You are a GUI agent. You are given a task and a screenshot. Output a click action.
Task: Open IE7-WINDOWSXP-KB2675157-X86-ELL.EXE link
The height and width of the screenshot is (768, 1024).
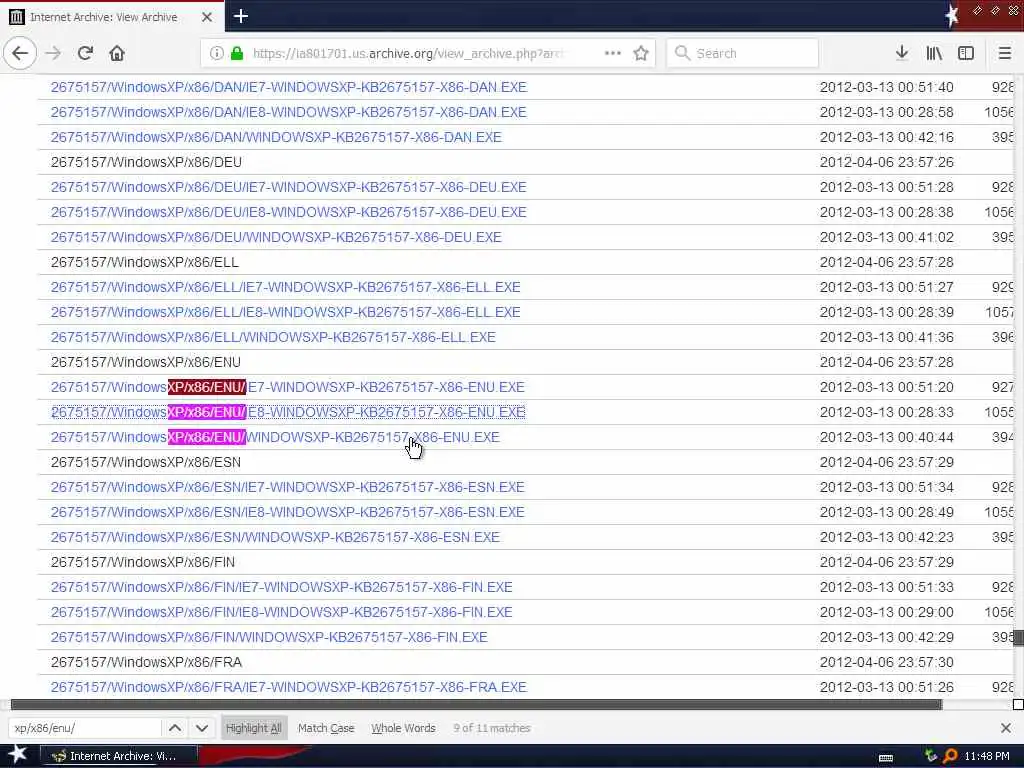[285, 287]
